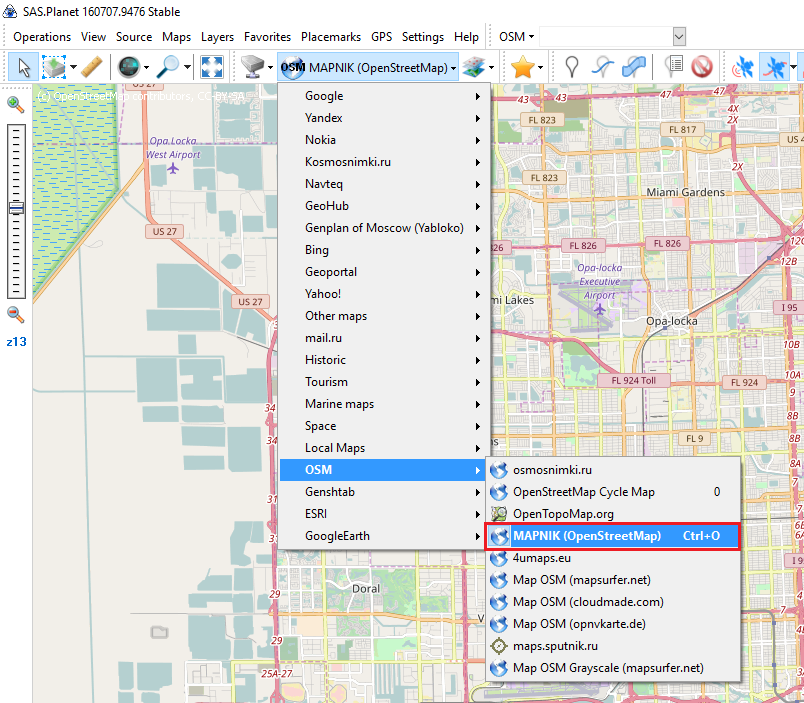The height and width of the screenshot is (703, 804).
Task: Expand the search box combo arrow
Action: click(679, 37)
